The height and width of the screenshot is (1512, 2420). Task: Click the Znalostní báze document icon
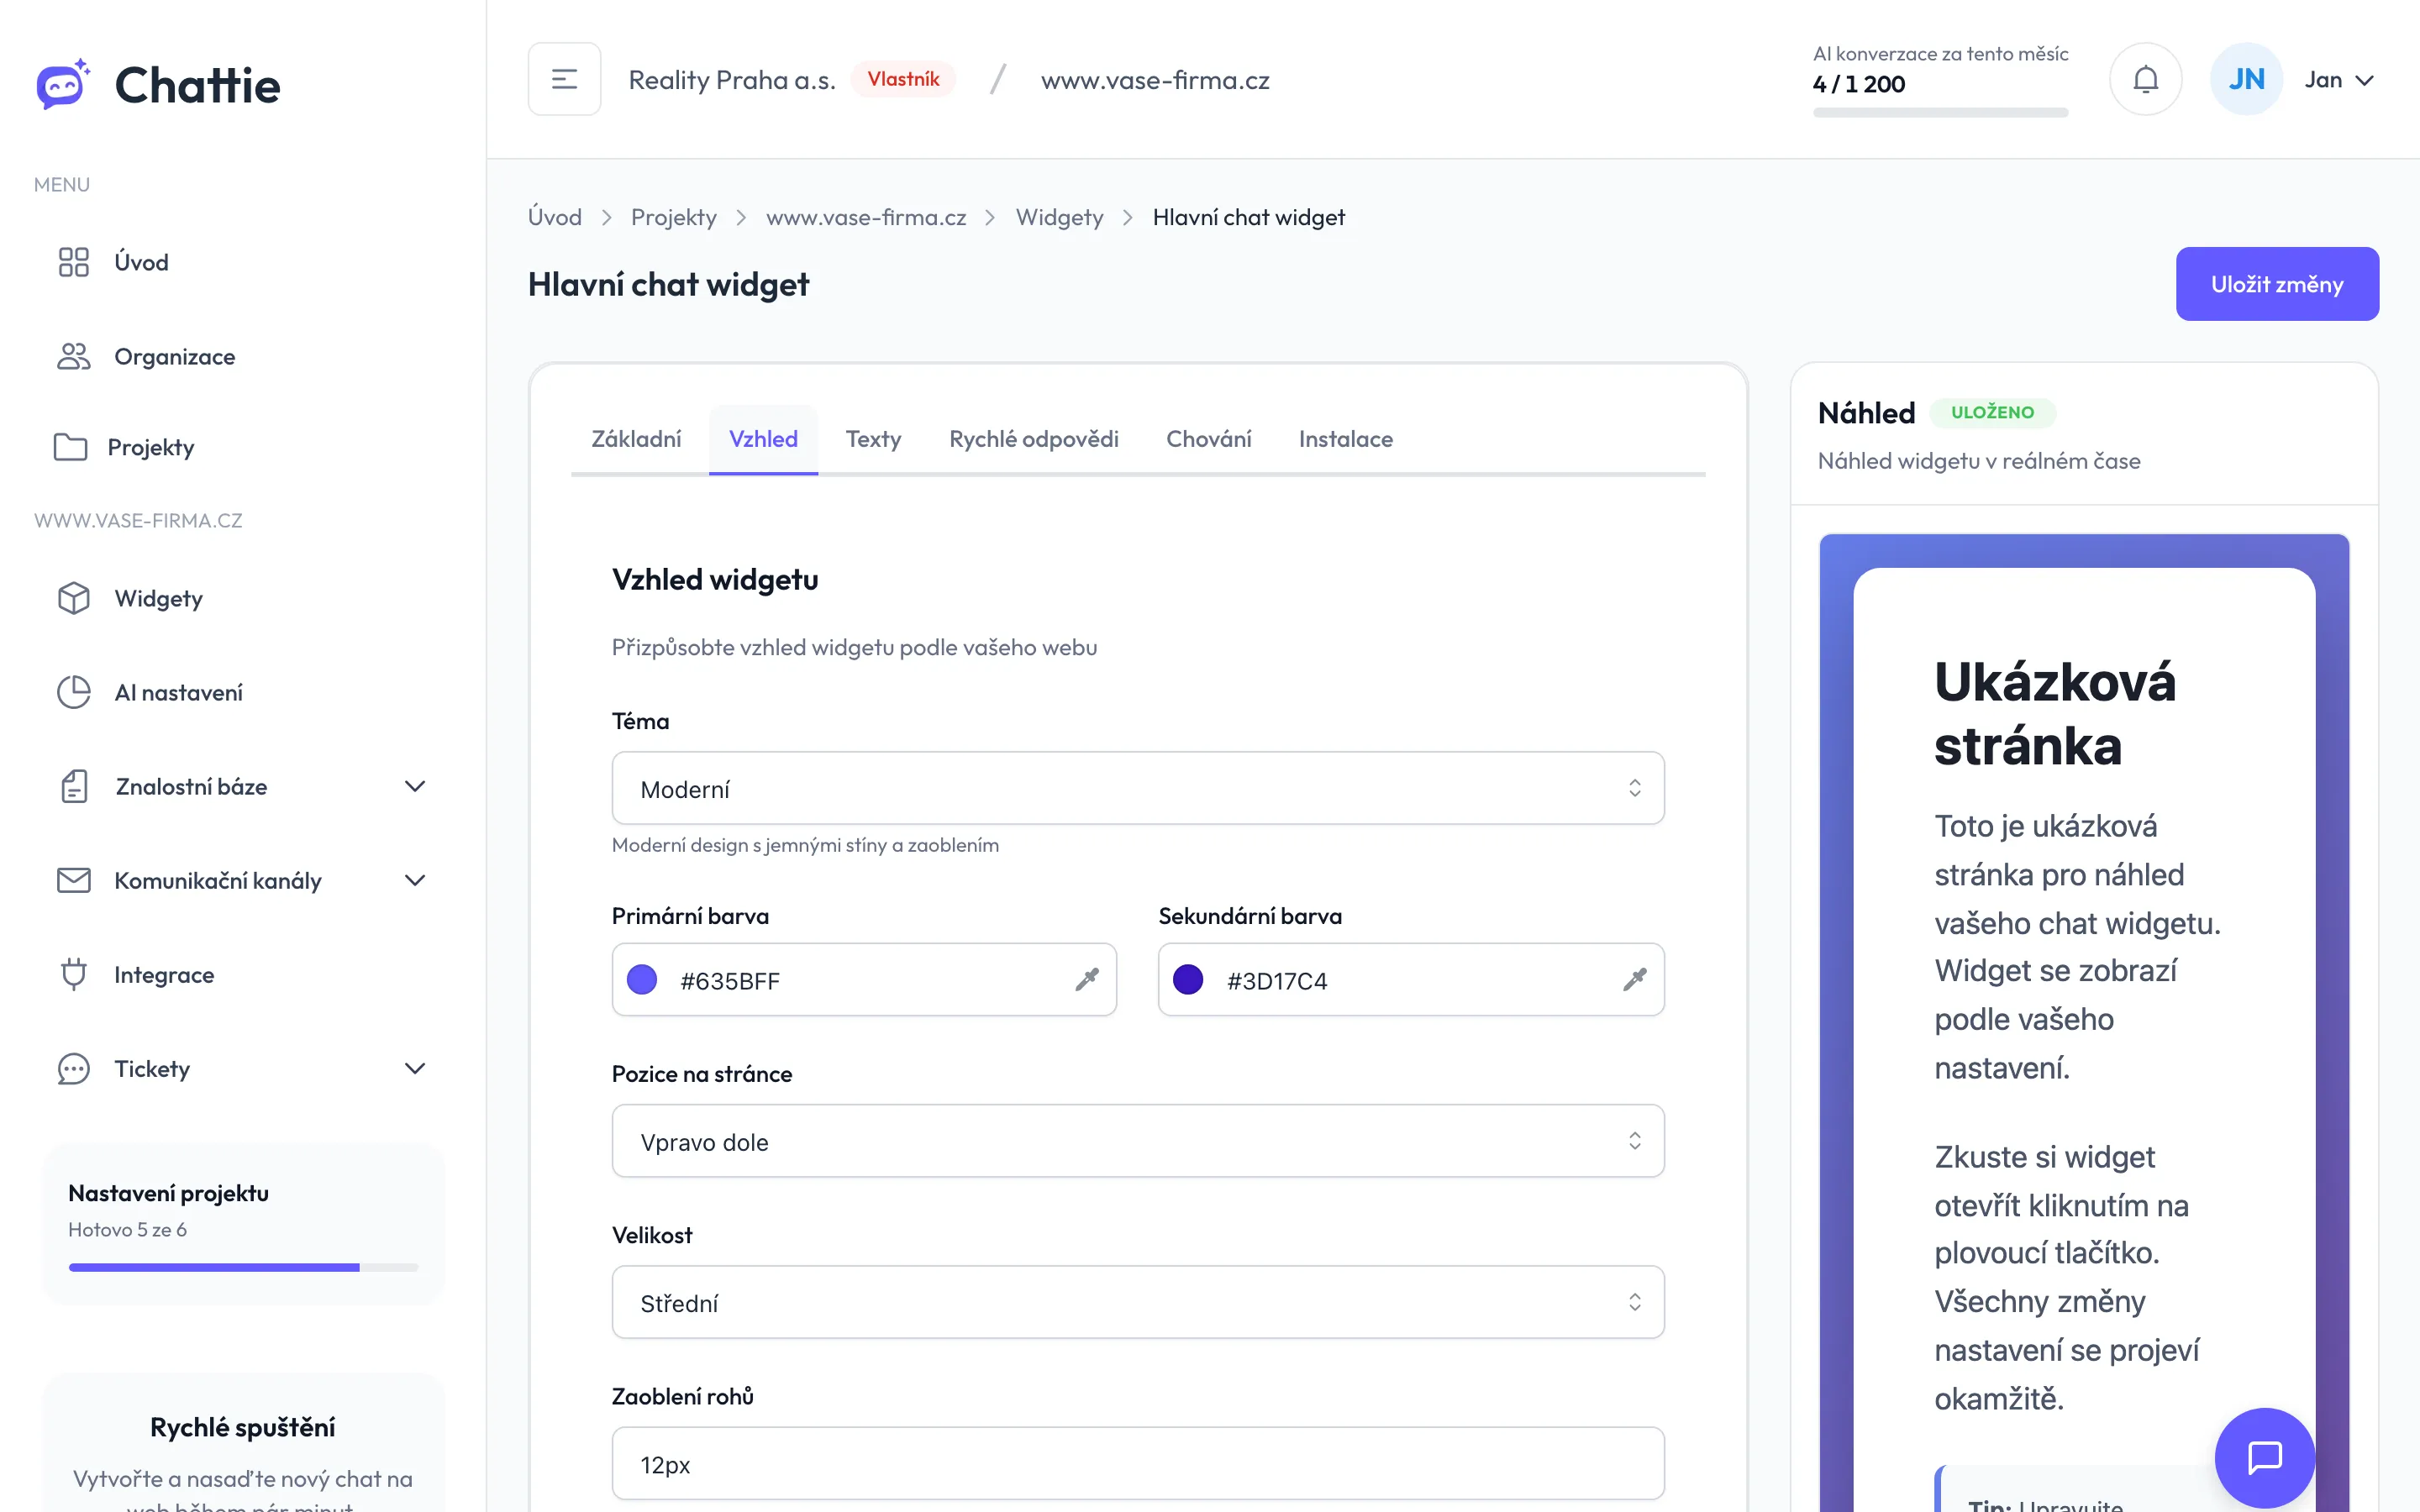[x=73, y=786]
